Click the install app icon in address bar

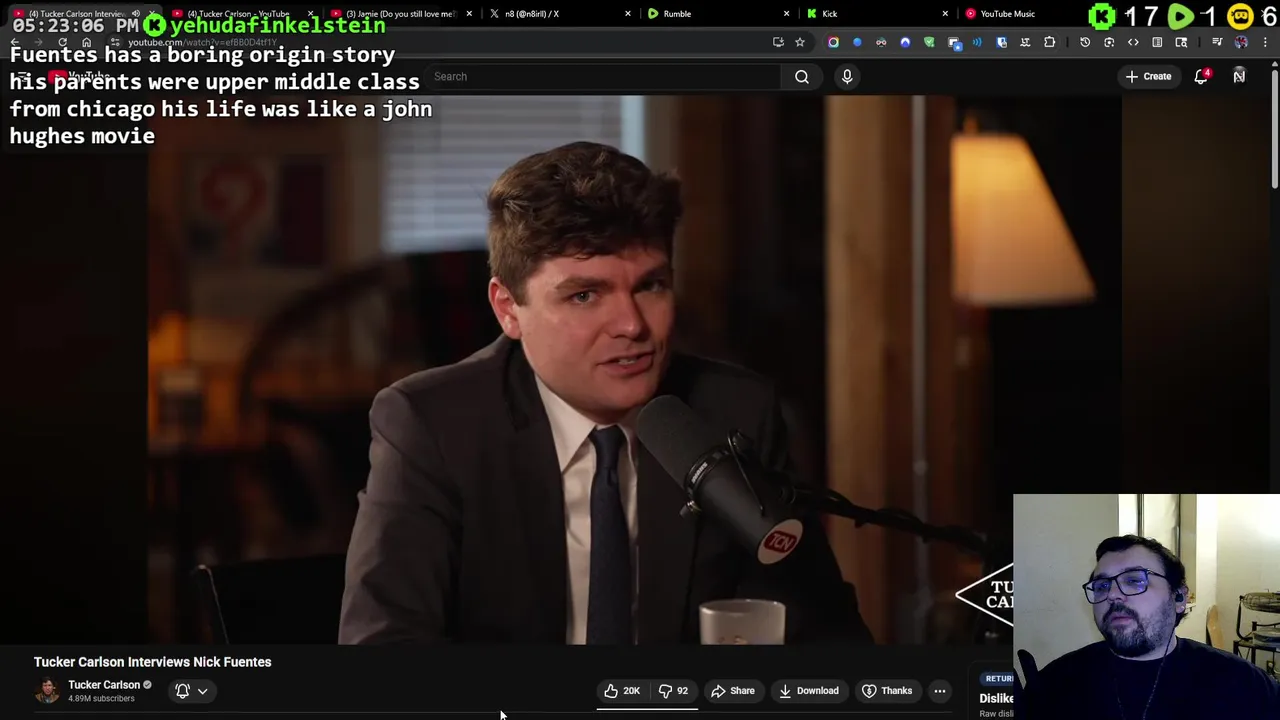[778, 42]
